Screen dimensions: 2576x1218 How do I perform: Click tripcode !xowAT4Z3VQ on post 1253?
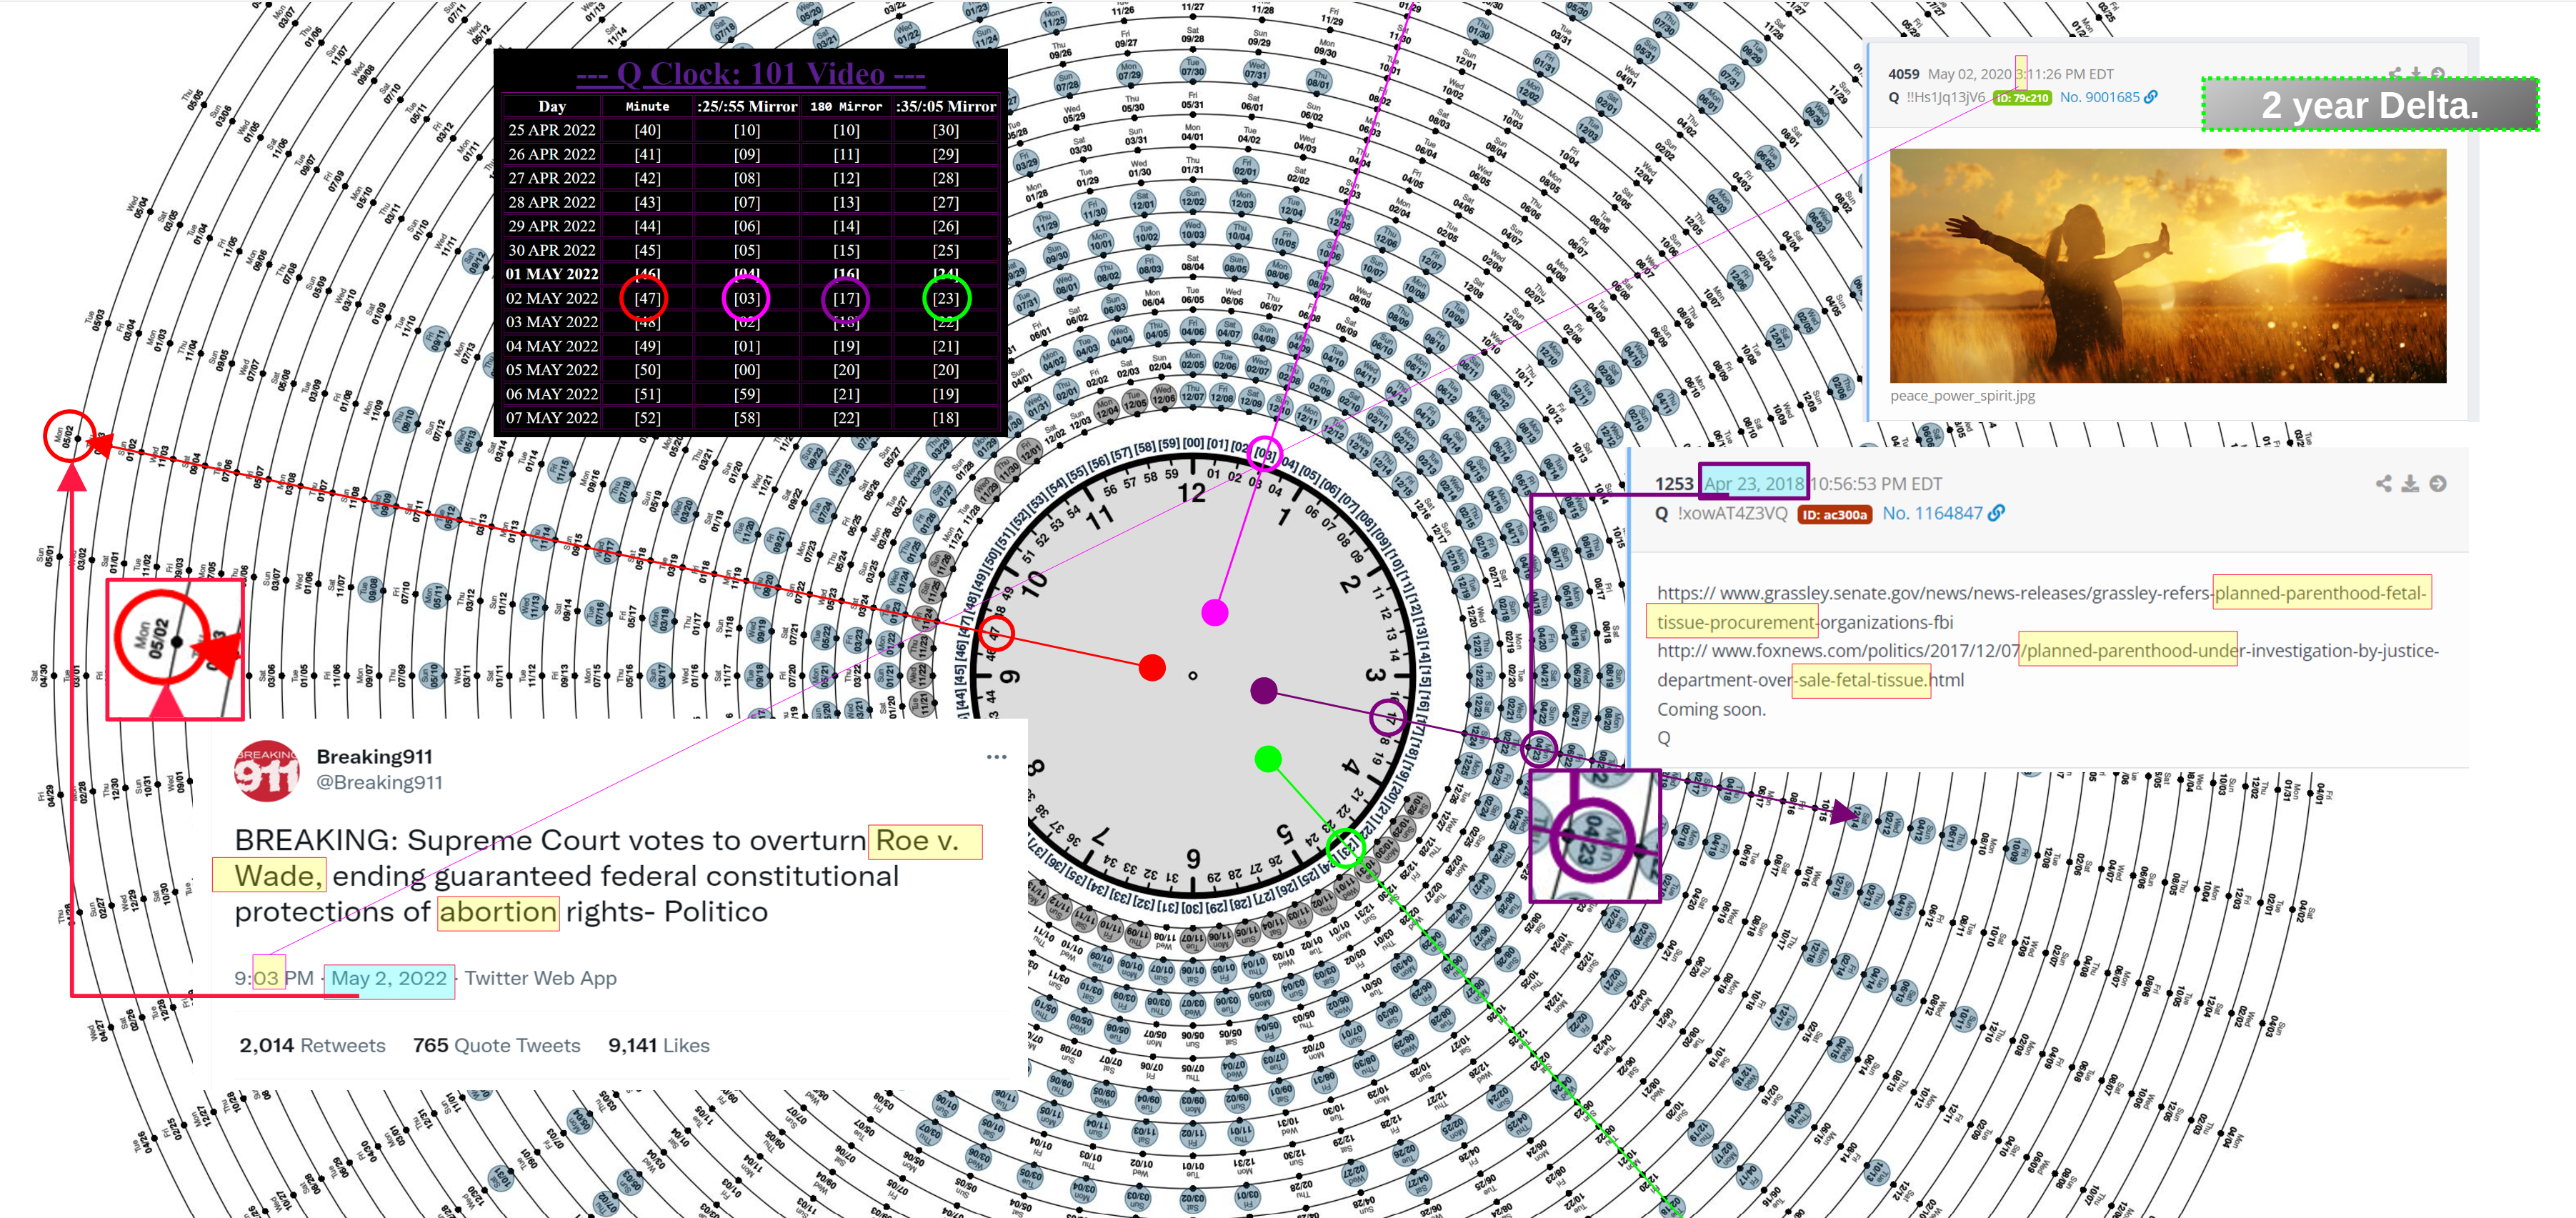pyautogui.click(x=1732, y=514)
